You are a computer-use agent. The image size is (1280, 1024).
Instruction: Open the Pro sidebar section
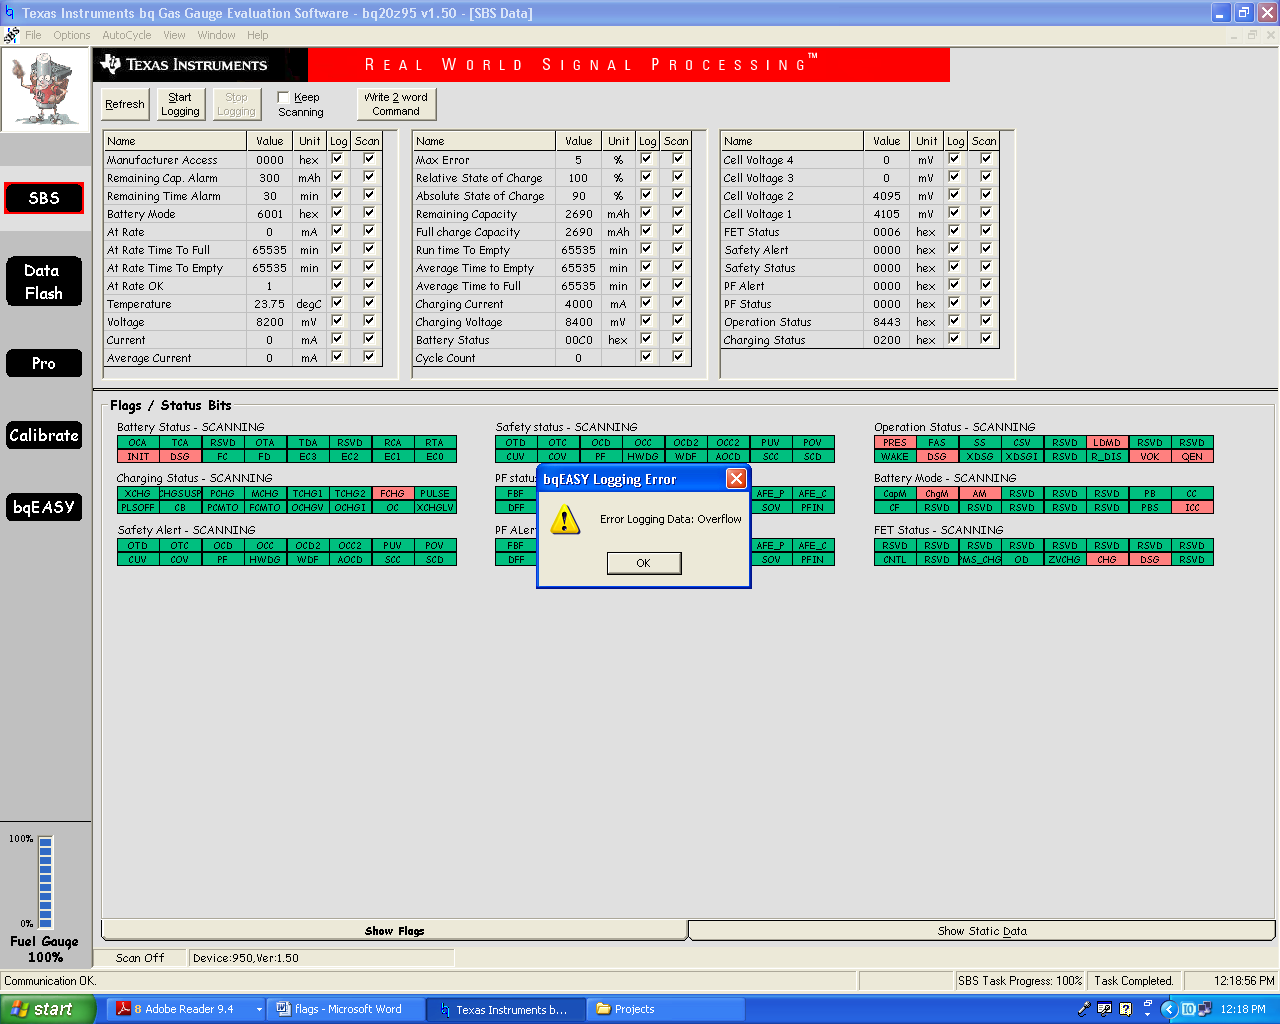[44, 363]
